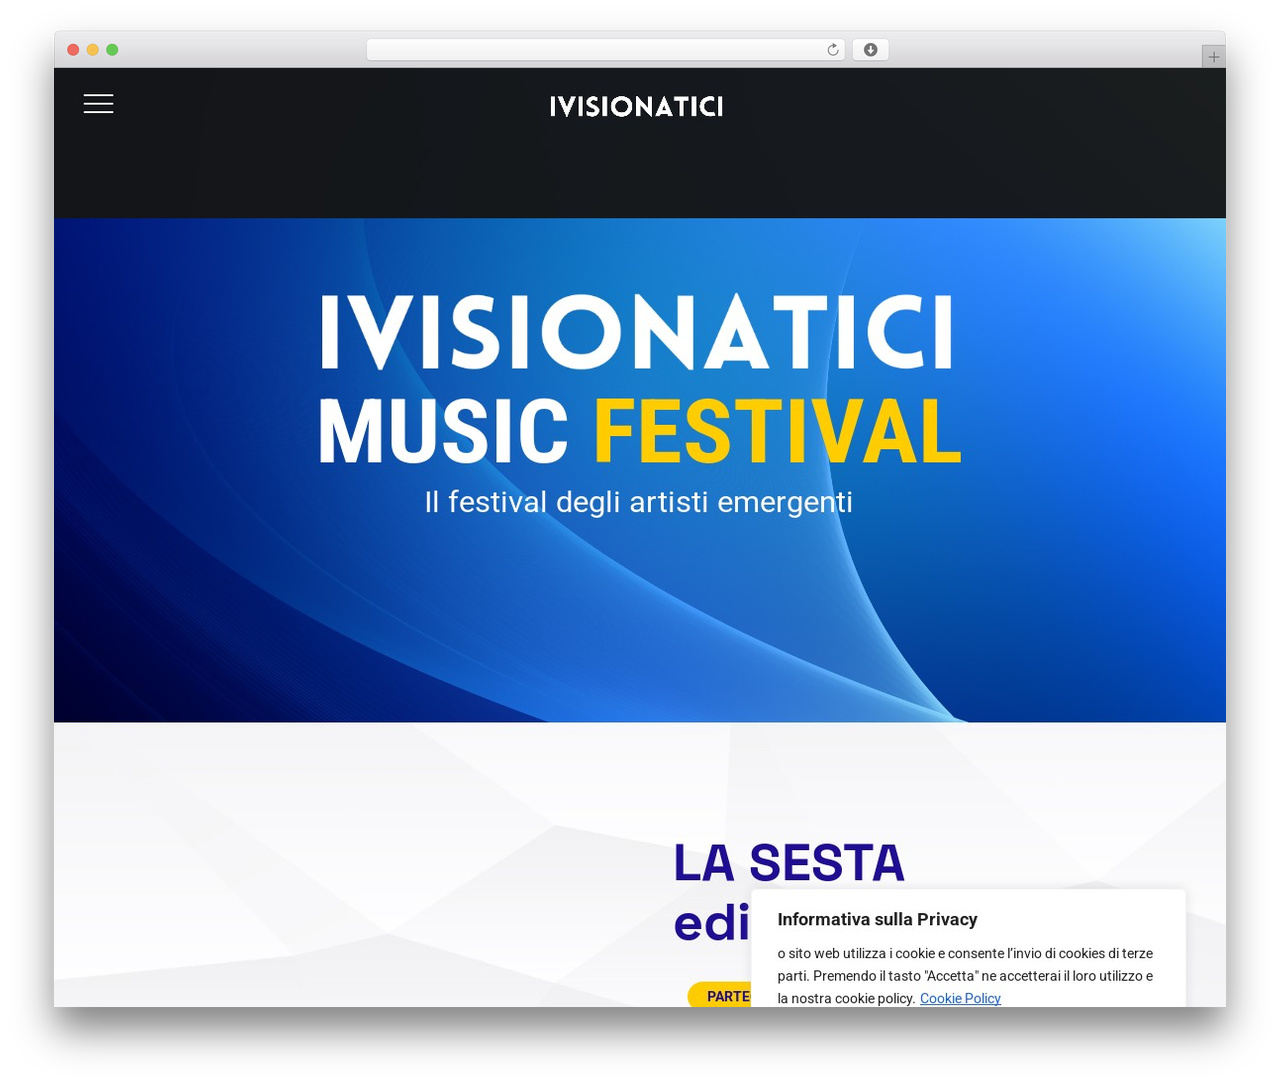Maximize the window with the green button
1280x1084 pixels.
pyautogui.click(x=112, y=50)
